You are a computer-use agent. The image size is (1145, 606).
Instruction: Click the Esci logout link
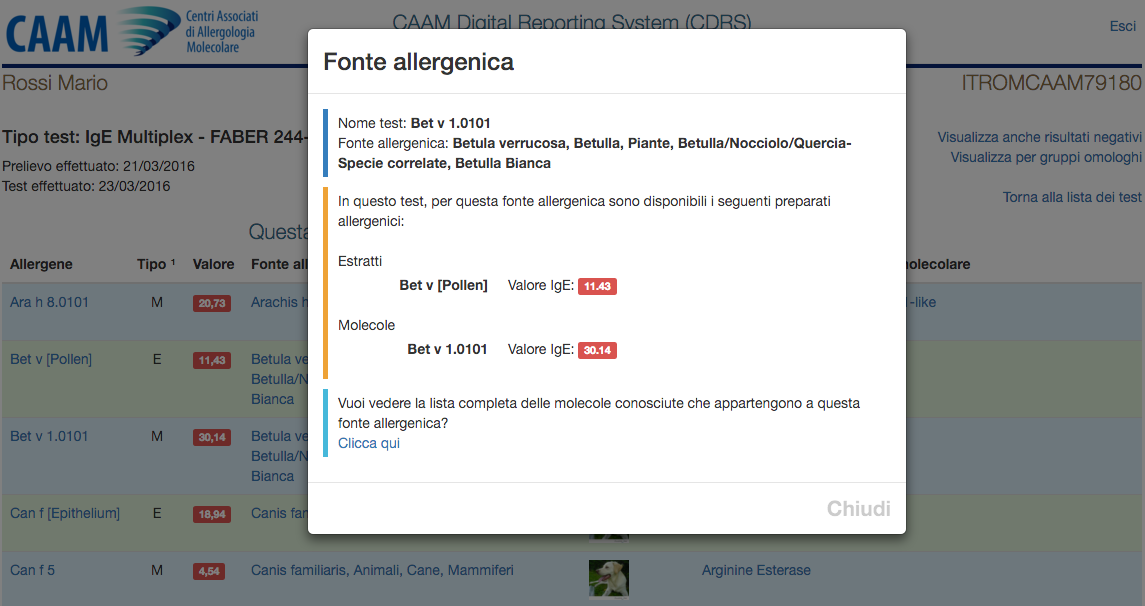[x=1122, y=26]
